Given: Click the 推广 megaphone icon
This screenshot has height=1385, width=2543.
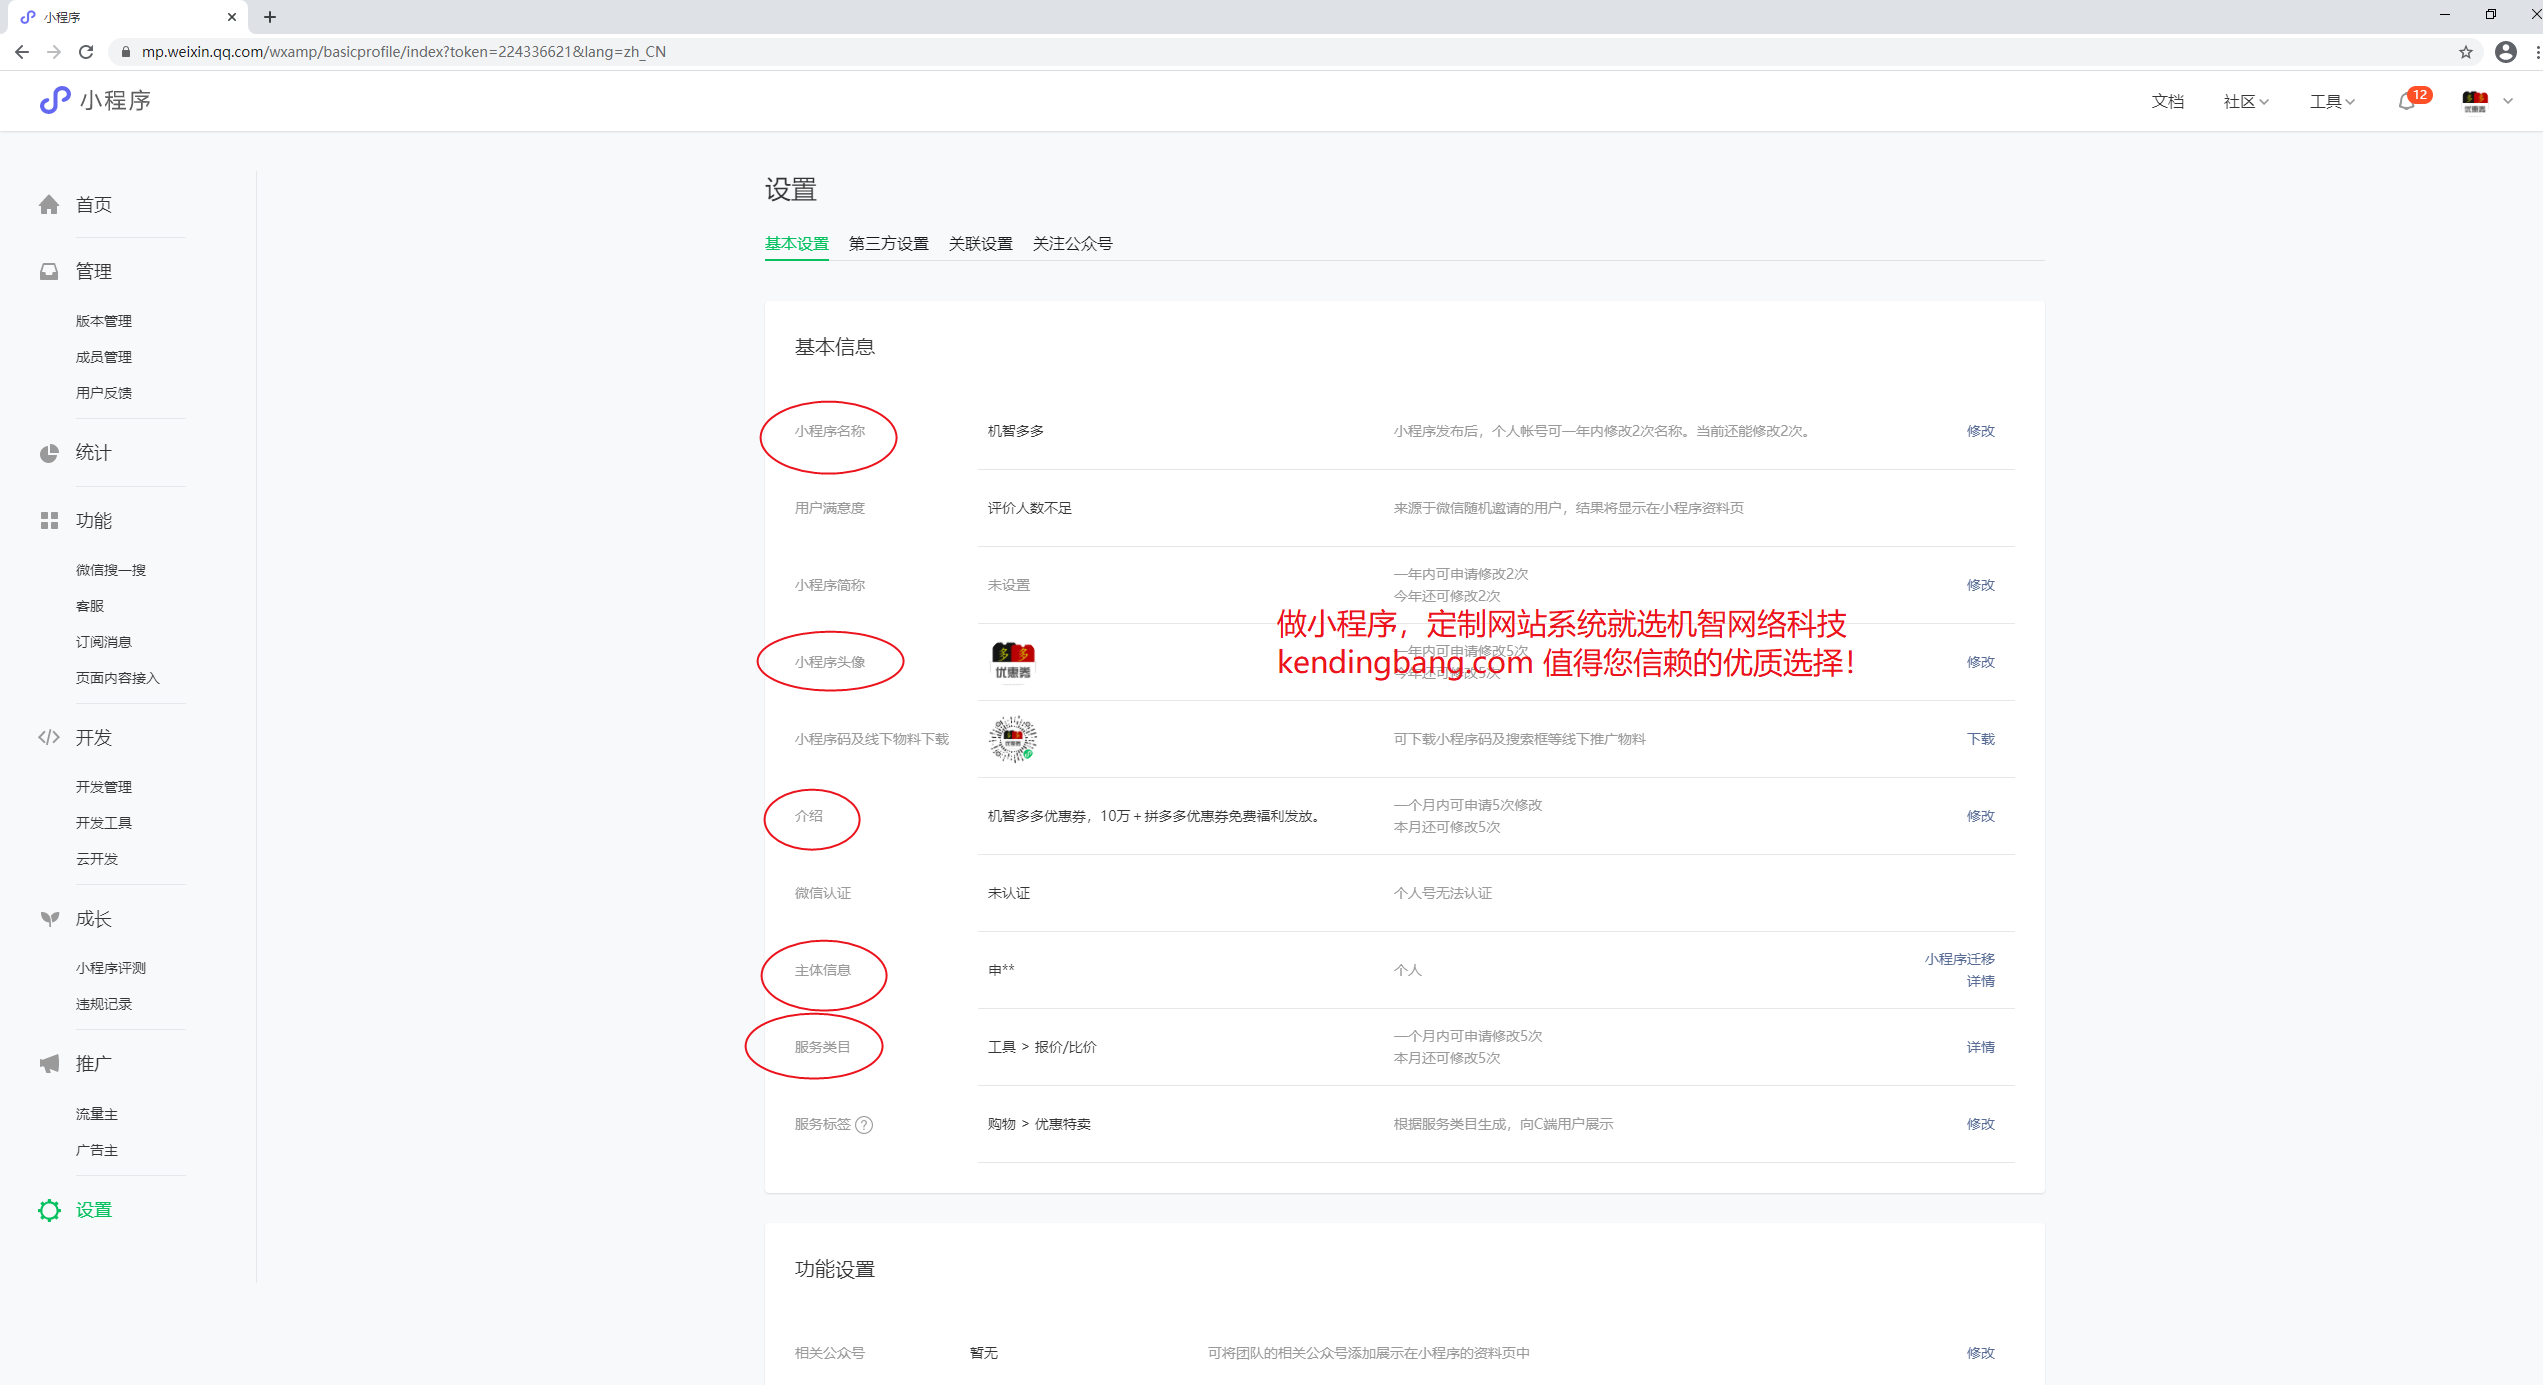Looking at the screenshot, I should pyautogui.click(x=49, y=1063).
